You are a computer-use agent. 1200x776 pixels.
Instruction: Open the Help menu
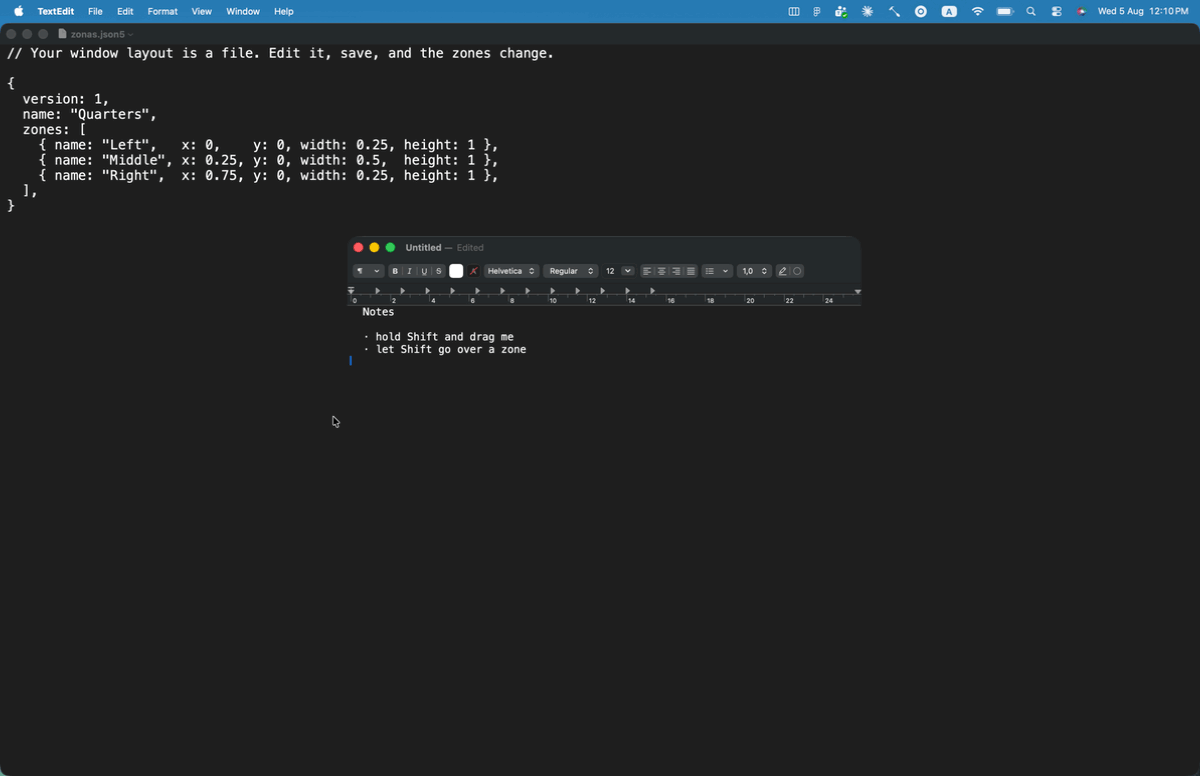tap(284, 11)
